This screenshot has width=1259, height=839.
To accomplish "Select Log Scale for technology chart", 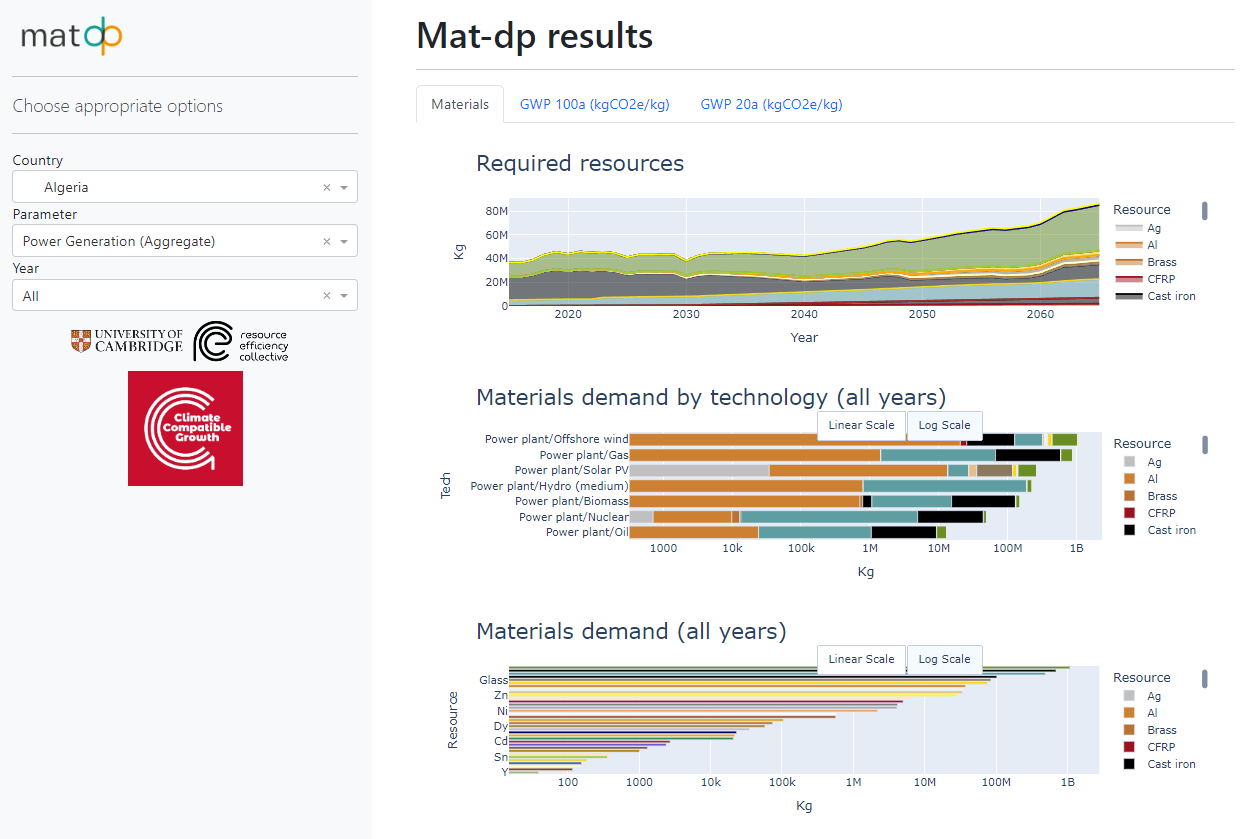I will coord(945,425).
